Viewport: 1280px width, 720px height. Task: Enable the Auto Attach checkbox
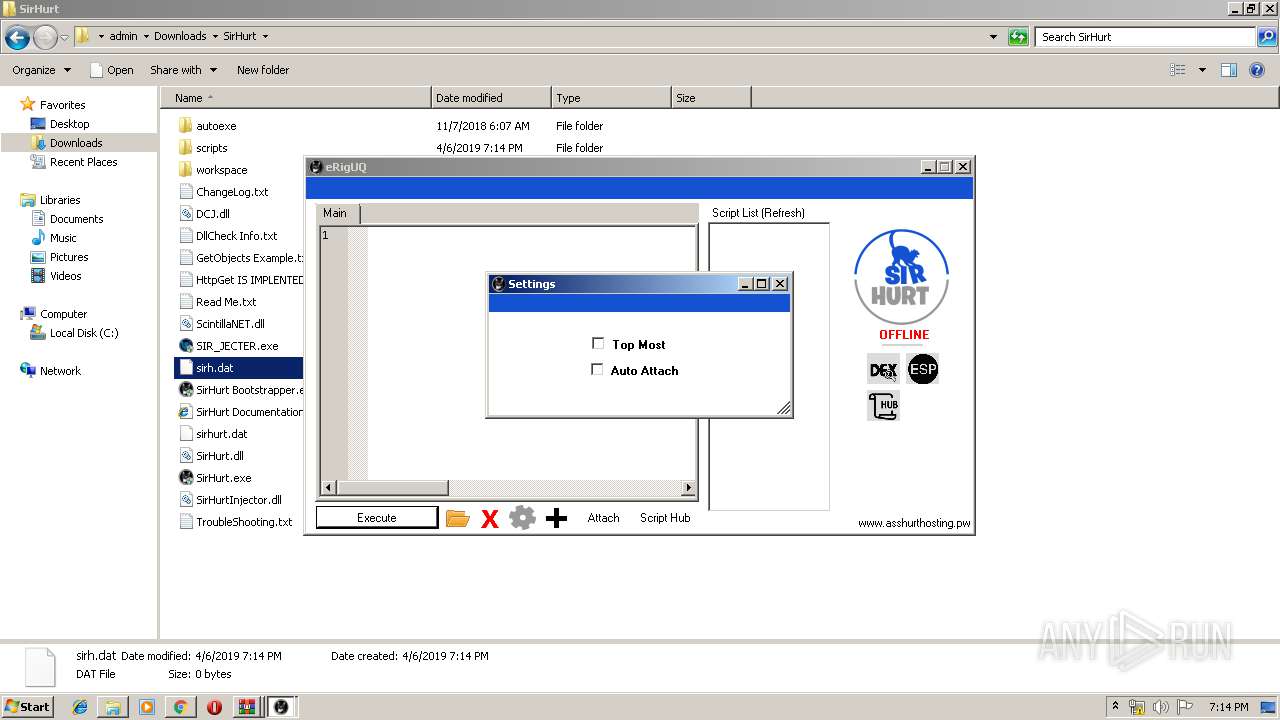coord(598,370)
